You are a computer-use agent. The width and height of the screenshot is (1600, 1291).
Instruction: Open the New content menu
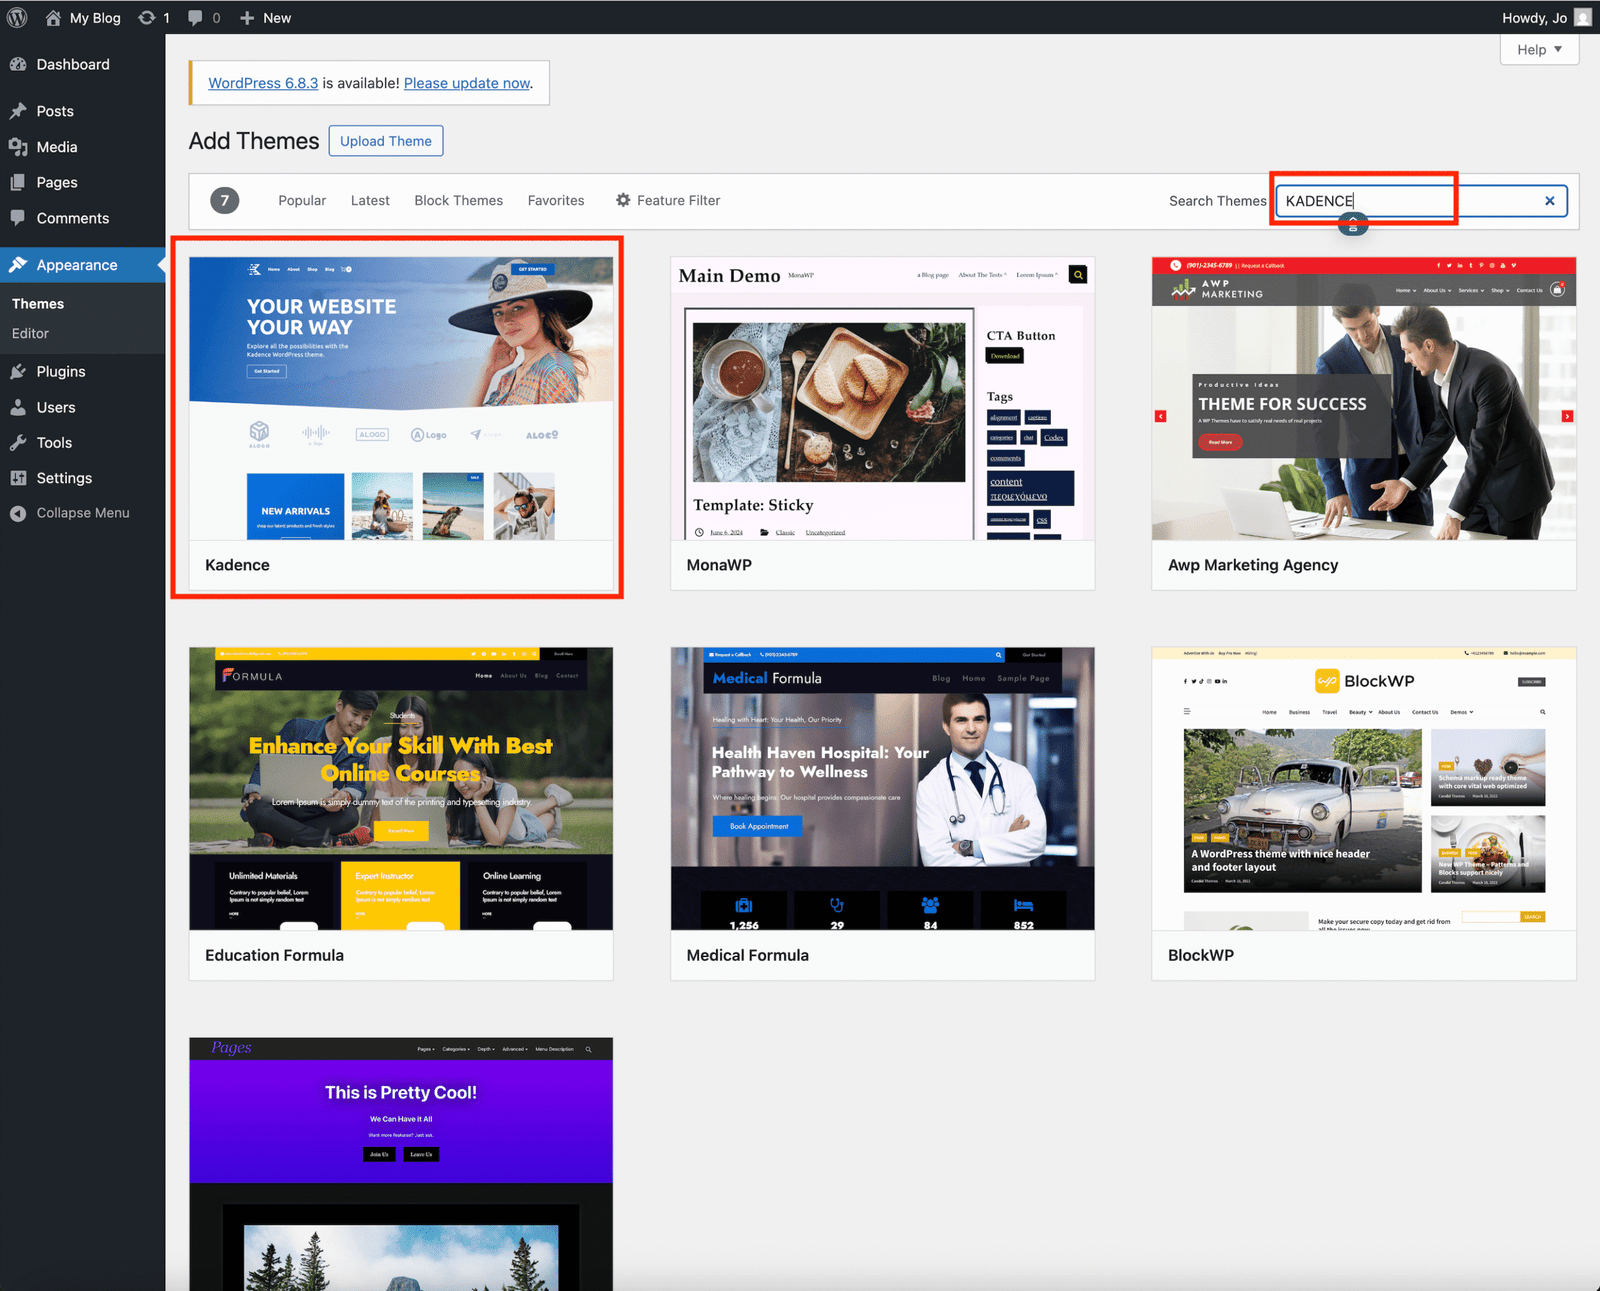[266, 17]
